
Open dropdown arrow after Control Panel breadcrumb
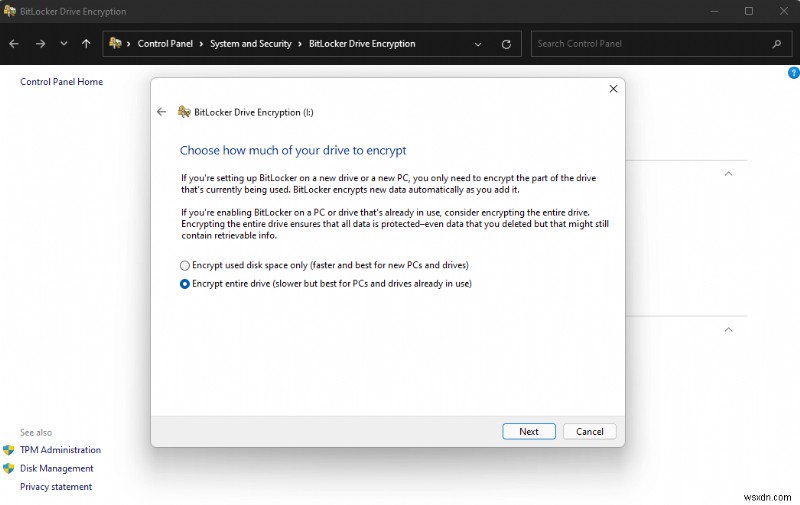[x=201, y=44]
